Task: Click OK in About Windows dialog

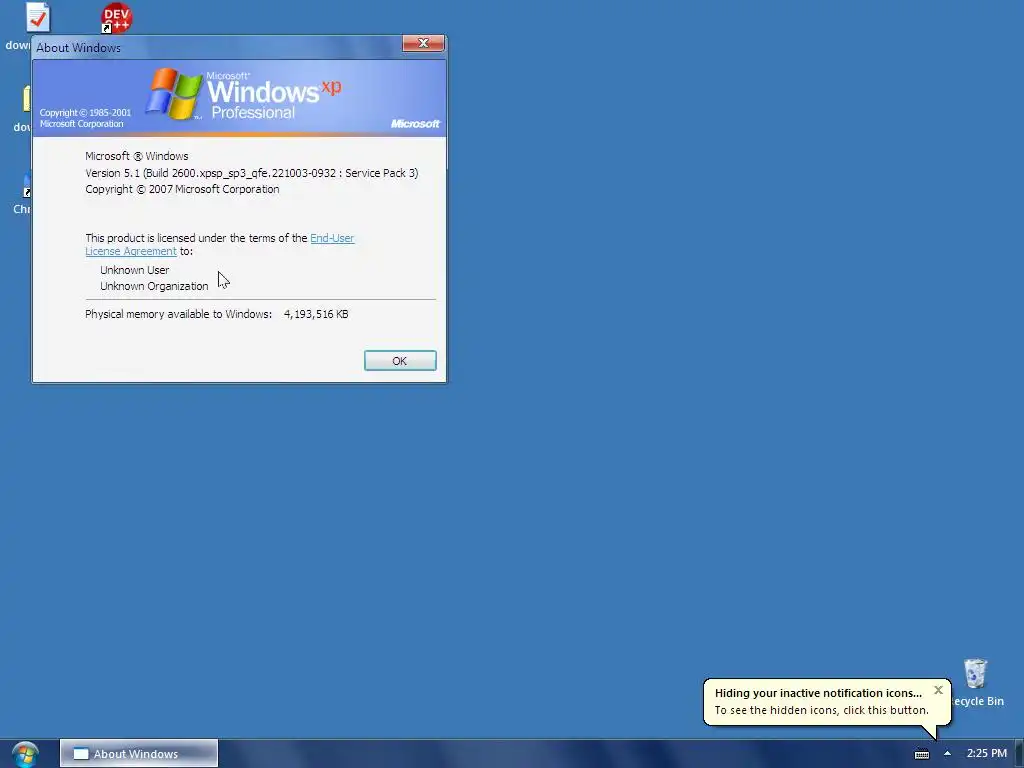Action: [x=400, y=360]
